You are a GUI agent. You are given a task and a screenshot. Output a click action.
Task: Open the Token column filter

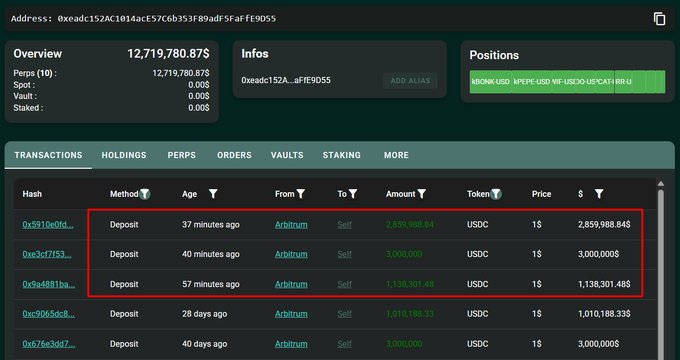point(496,194)
